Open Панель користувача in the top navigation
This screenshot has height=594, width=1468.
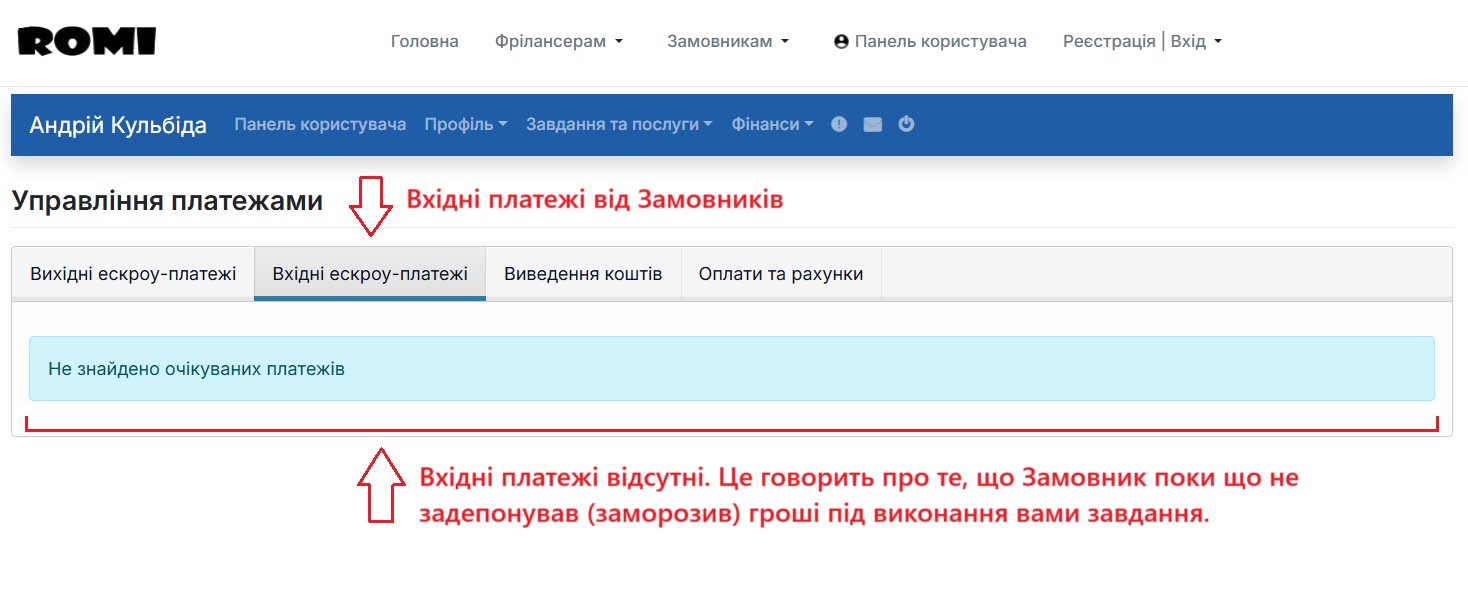click(930, 42)
